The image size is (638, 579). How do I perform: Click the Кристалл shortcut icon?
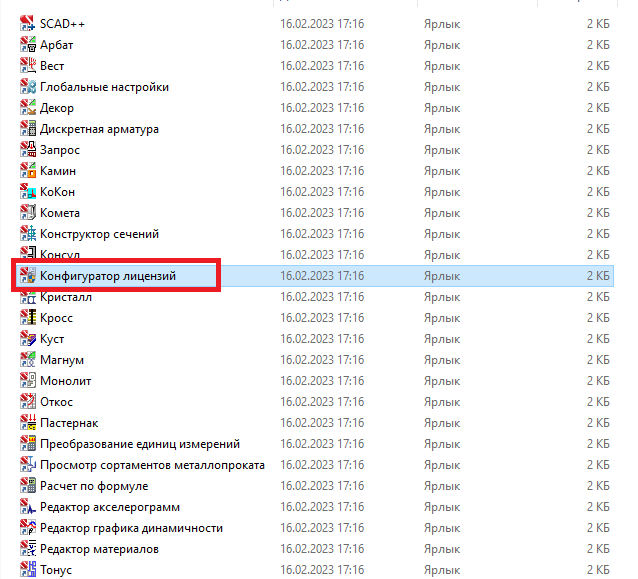28,298
